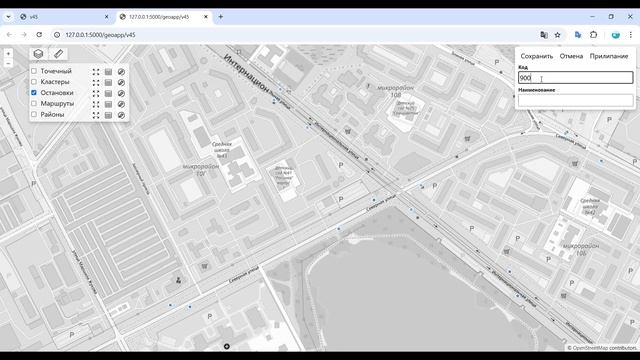This screenshot has width=640, height=360.
Task: Open attribute table for Районы layer
Action: pyautogui.click(x=108, y=116)
